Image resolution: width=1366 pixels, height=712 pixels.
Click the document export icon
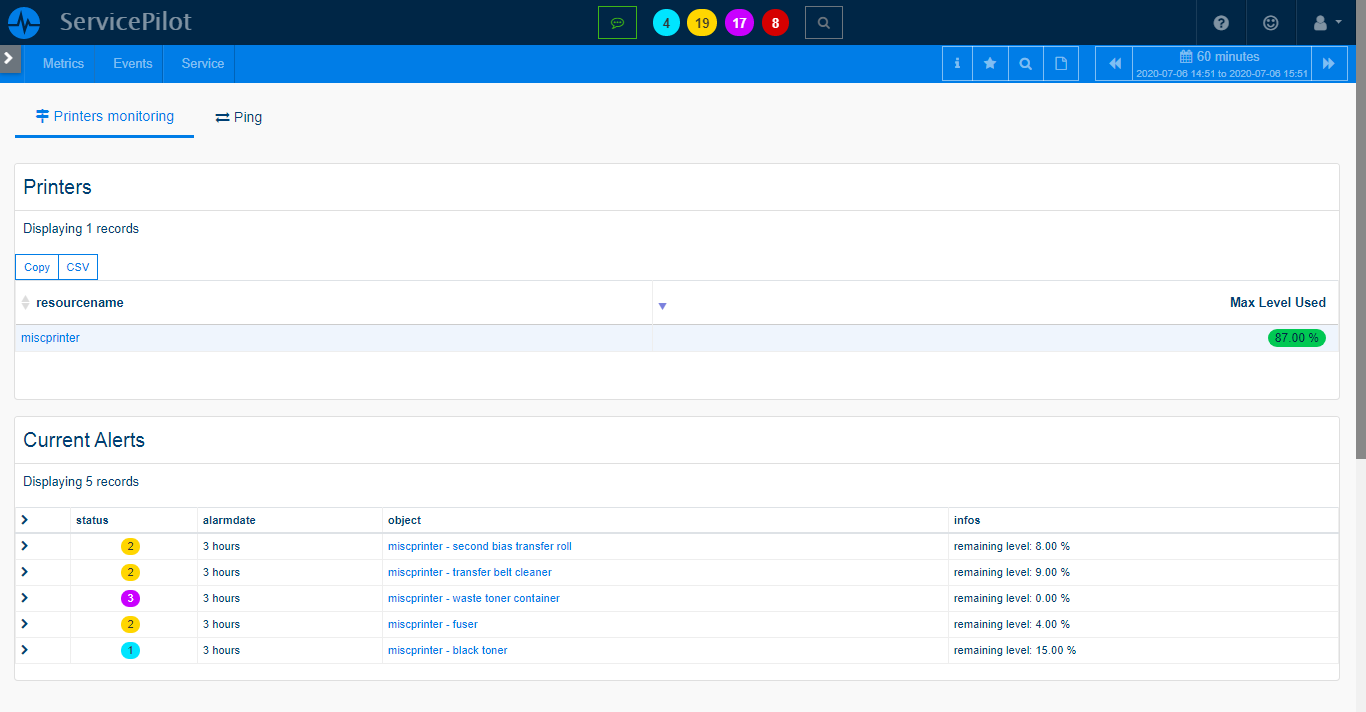1061,64
